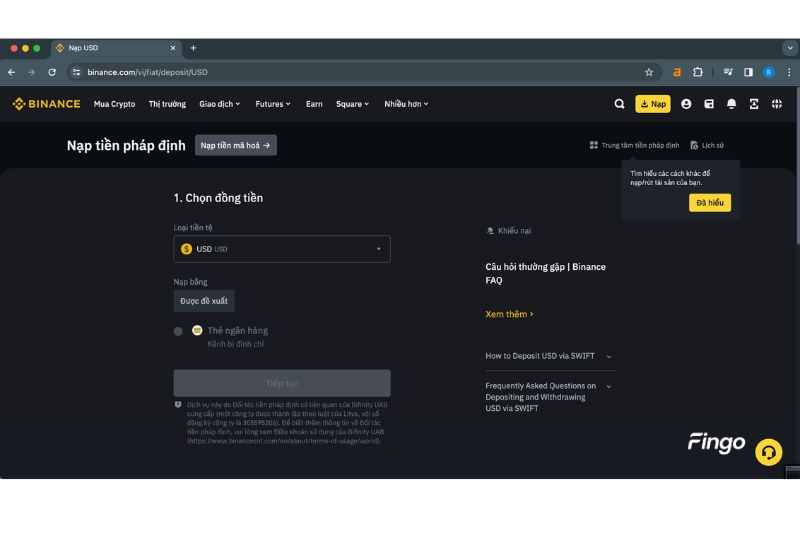Expand the Giao dịch menu
This screenshot has width=800, height=533.
click(219, 104)
